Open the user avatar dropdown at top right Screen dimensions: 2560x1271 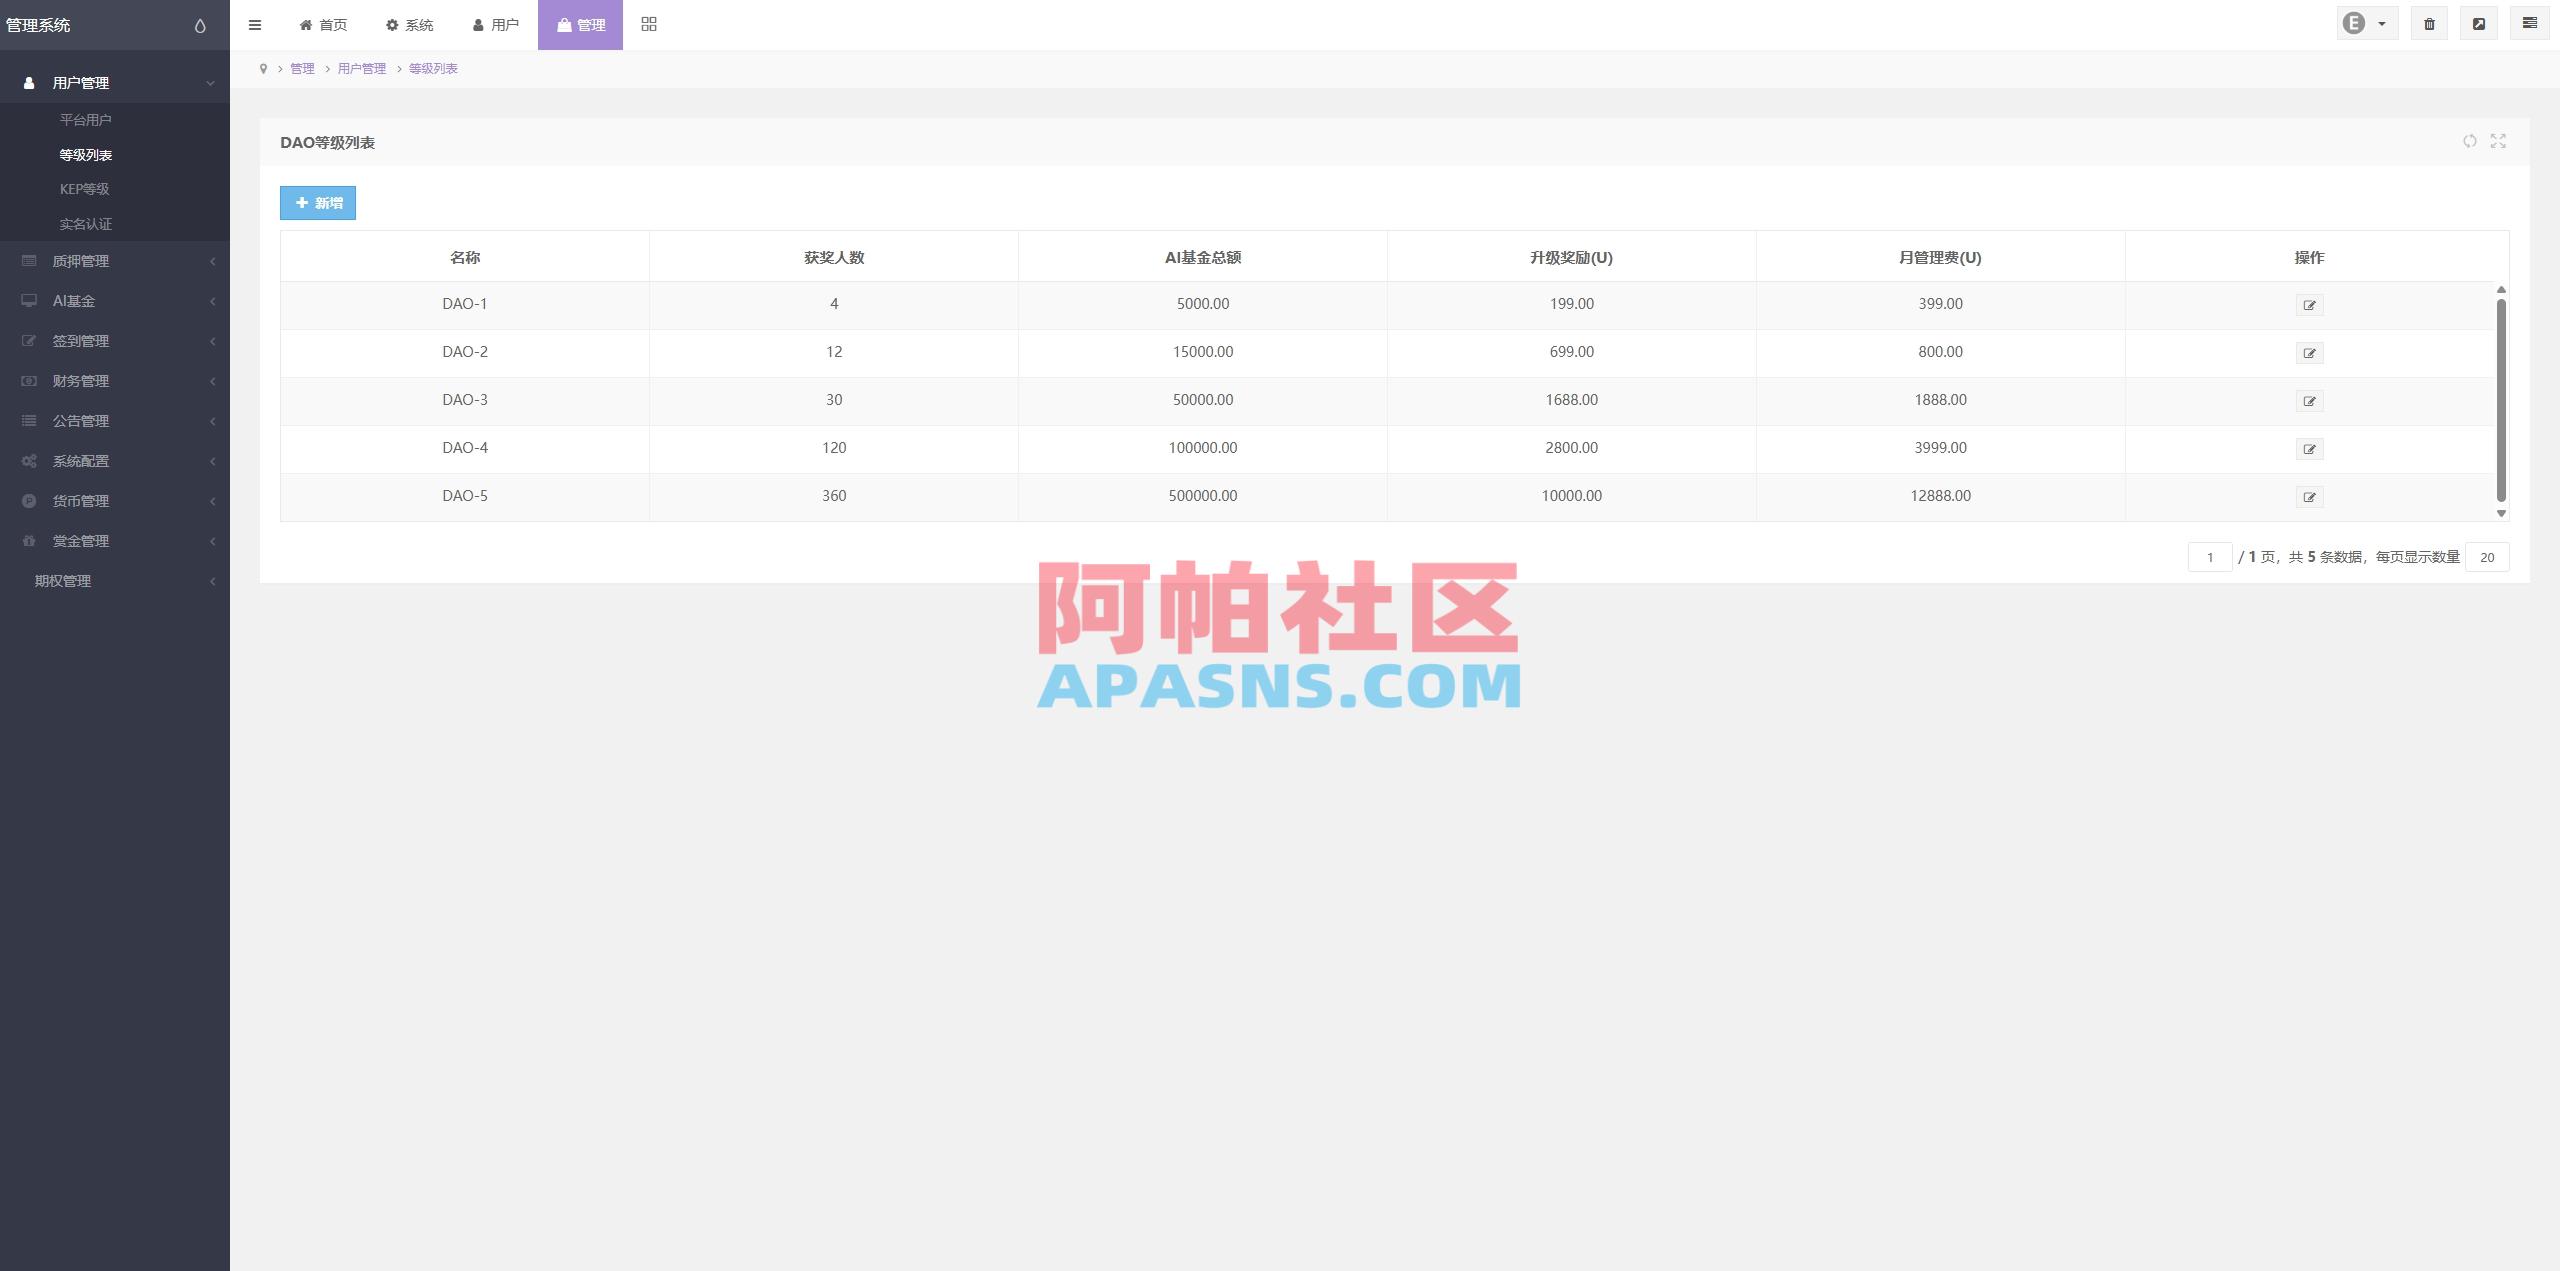click(x=2364, y=22)
